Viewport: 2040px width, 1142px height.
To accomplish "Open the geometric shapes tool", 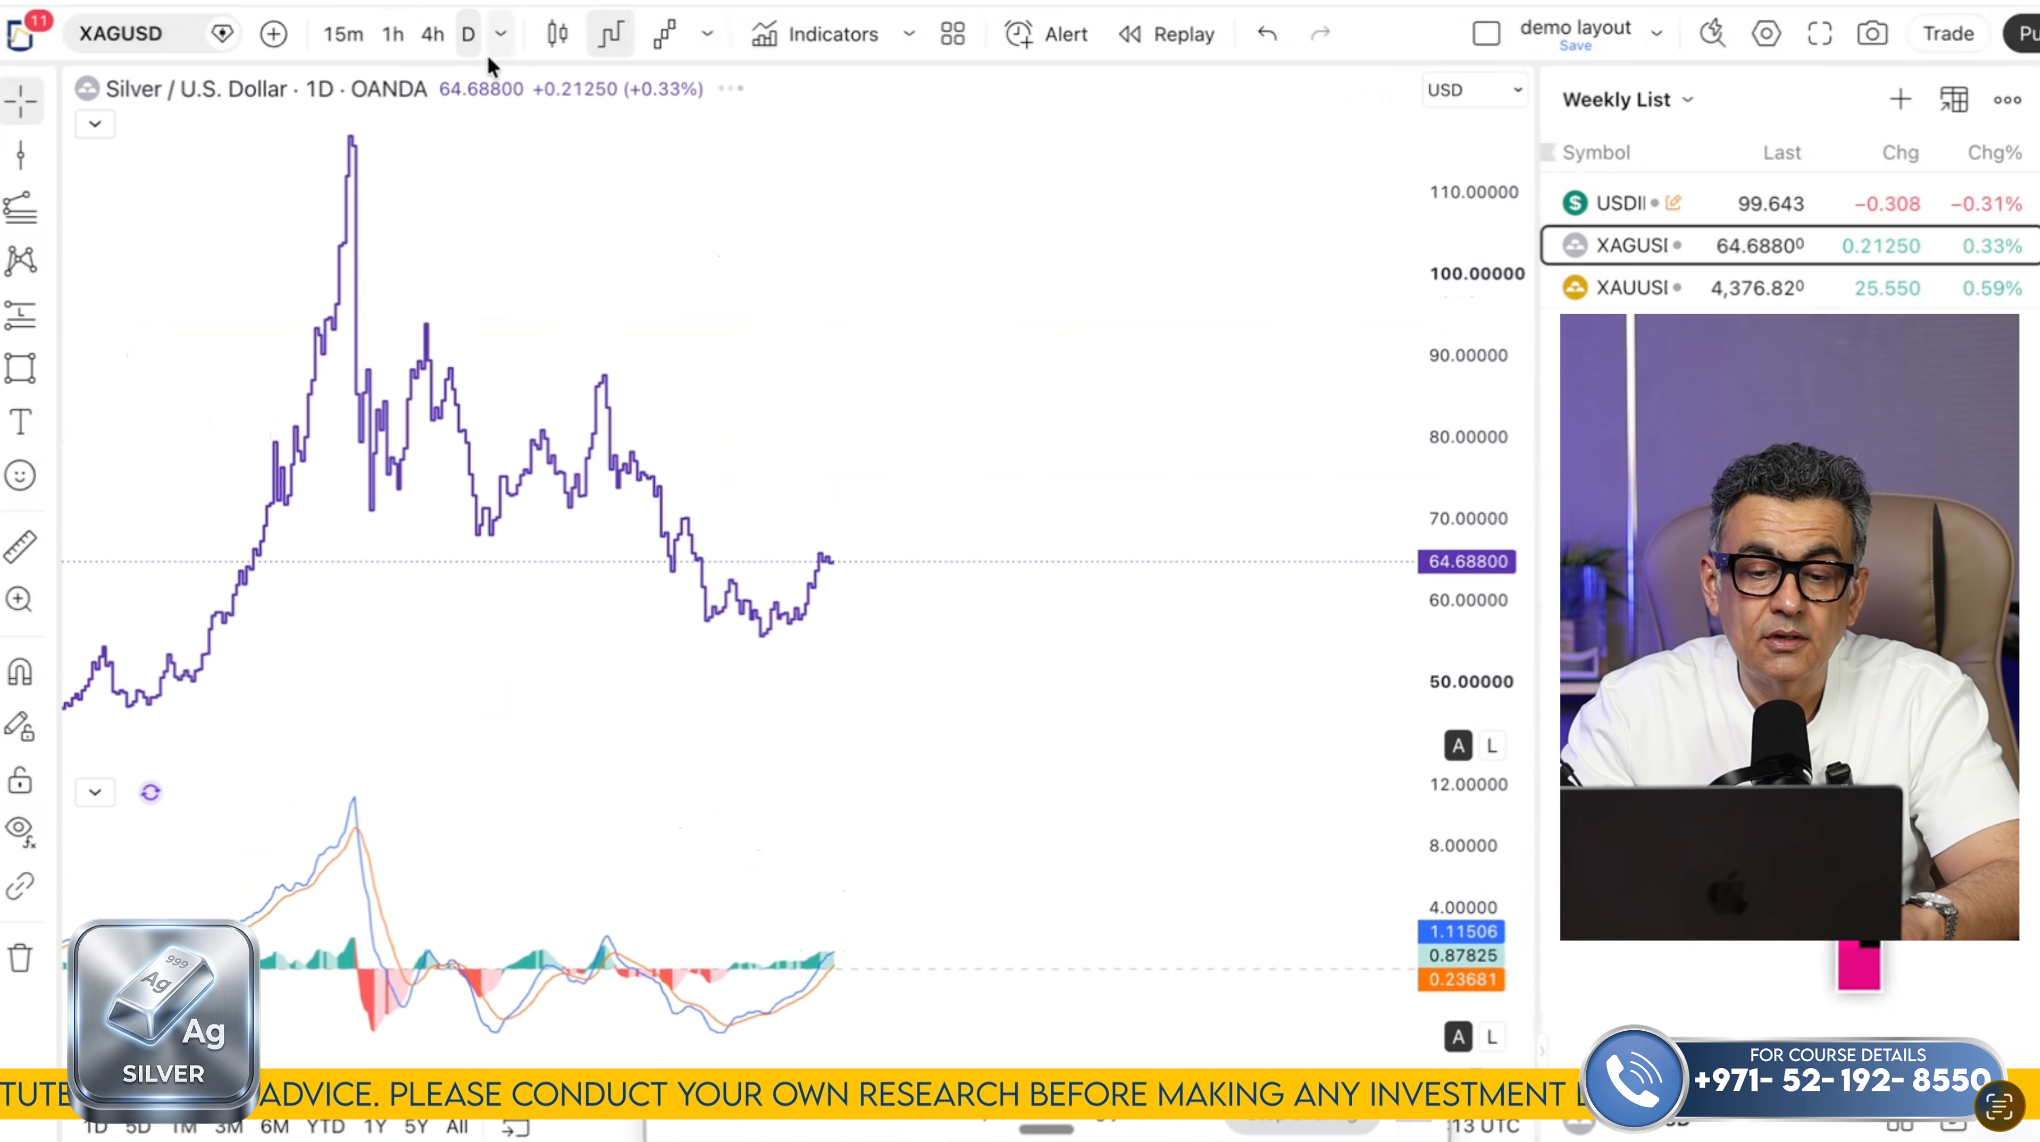I will 21,368.
